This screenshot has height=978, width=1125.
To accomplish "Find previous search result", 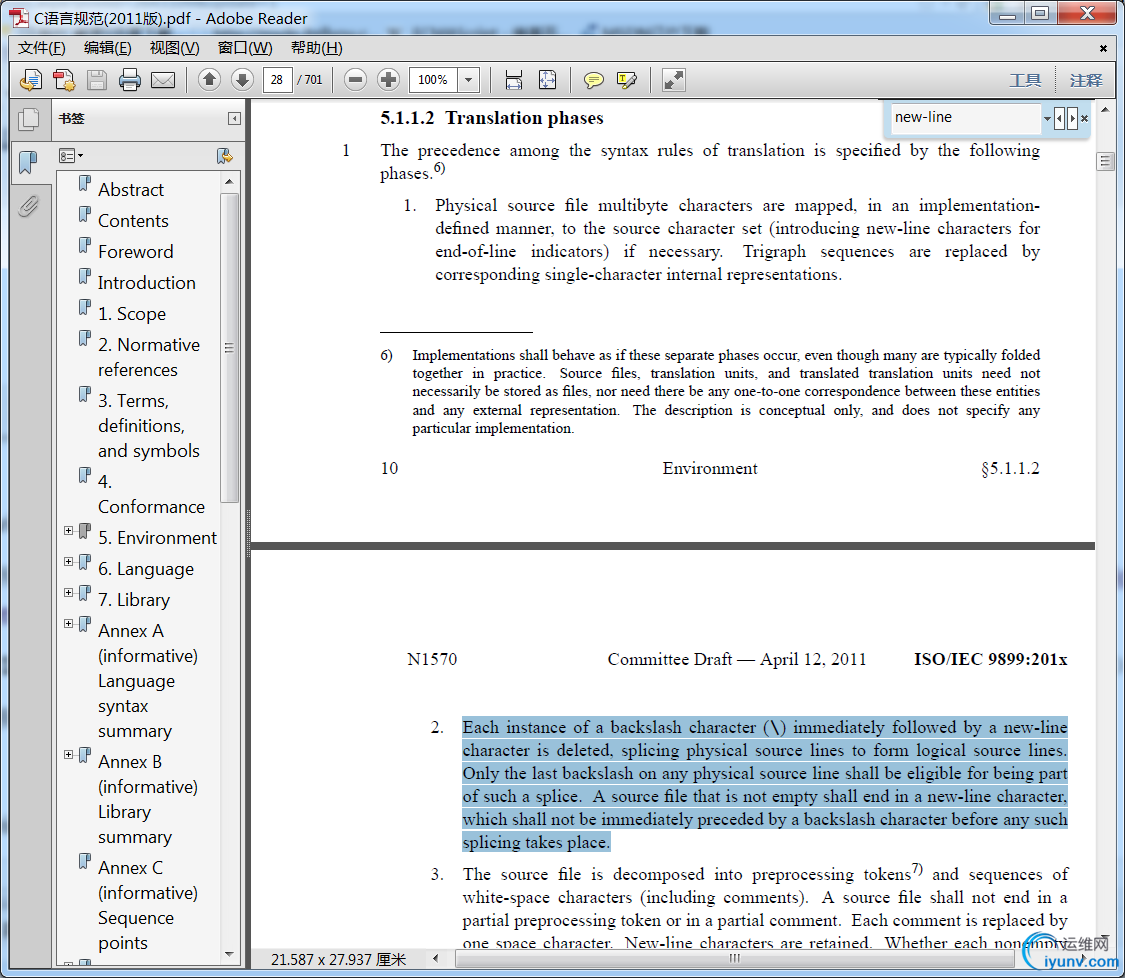I will (1060, 118).
